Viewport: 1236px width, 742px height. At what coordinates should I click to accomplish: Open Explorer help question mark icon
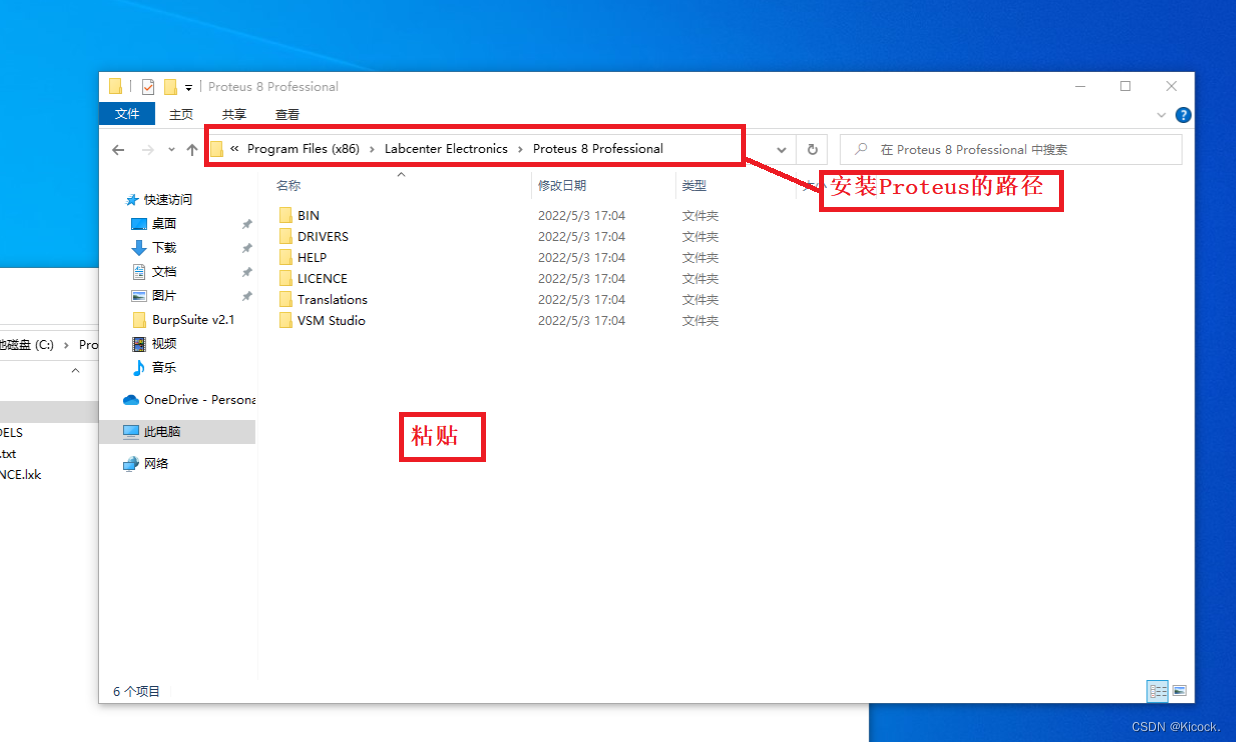click(x=1183, y=115)
